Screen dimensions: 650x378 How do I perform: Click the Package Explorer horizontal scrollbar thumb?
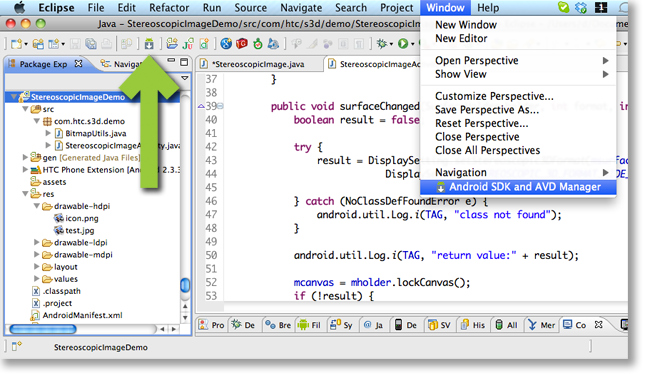pos(43,329)
